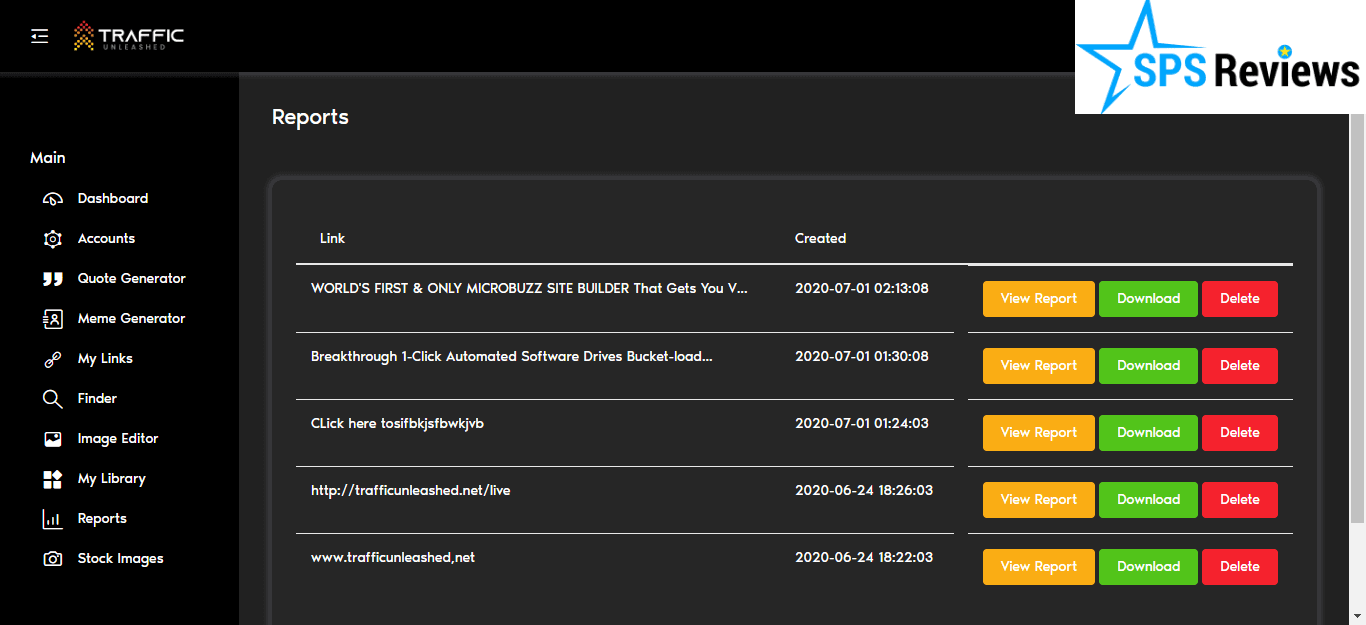Screen dimensions: 1366x625
Task: Click the My Links chain icon
Action: 53,359
